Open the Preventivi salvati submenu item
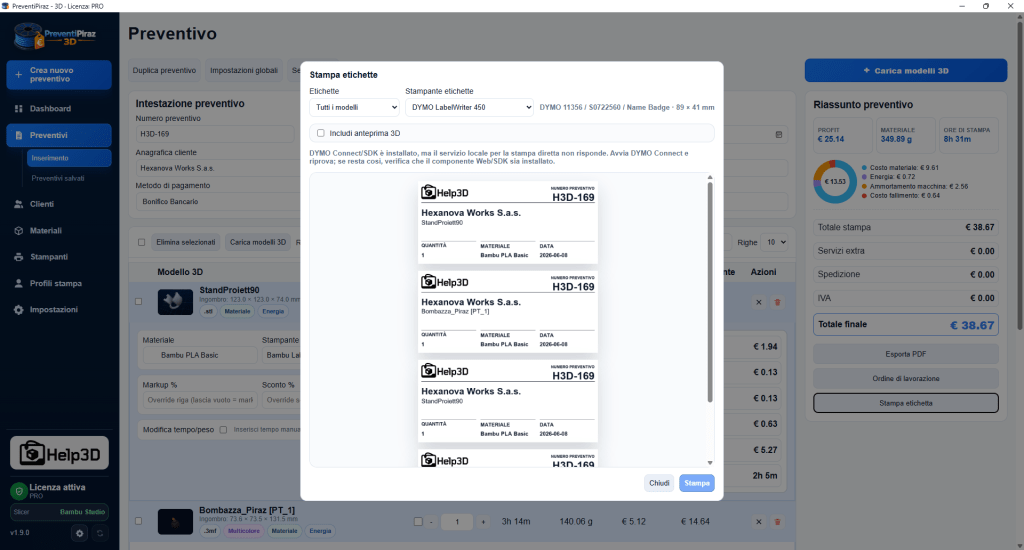1024x550 pixels. pos(57,178)
